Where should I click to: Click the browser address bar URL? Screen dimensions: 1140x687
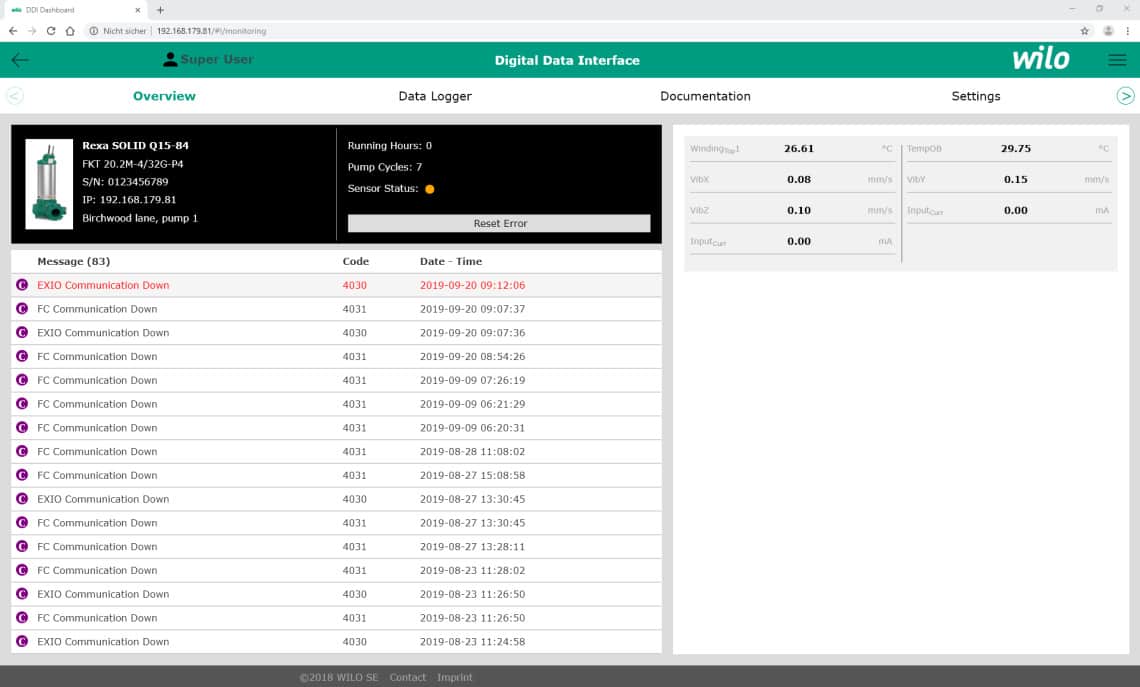(x=212, y=31)
